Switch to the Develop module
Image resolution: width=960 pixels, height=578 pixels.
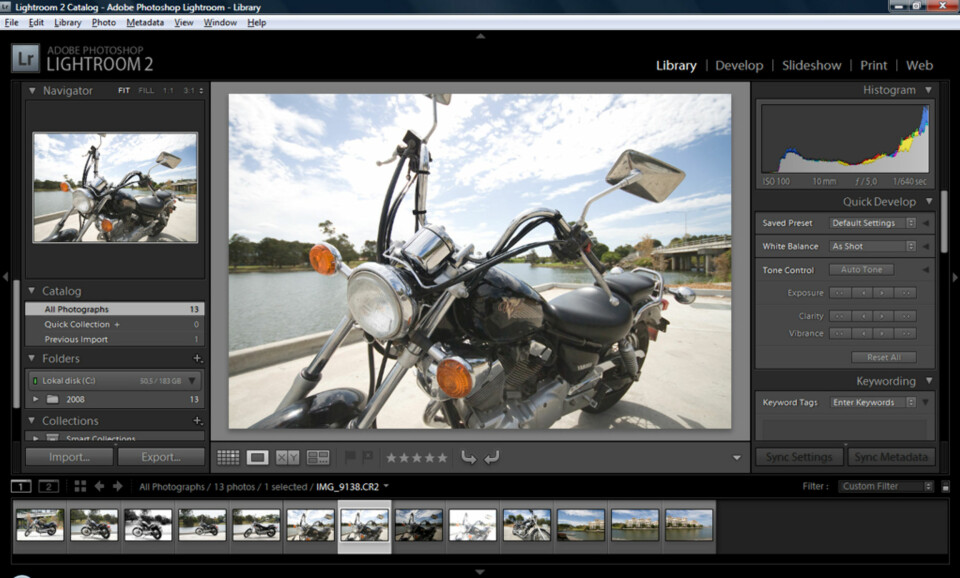[x=739, y=66]
